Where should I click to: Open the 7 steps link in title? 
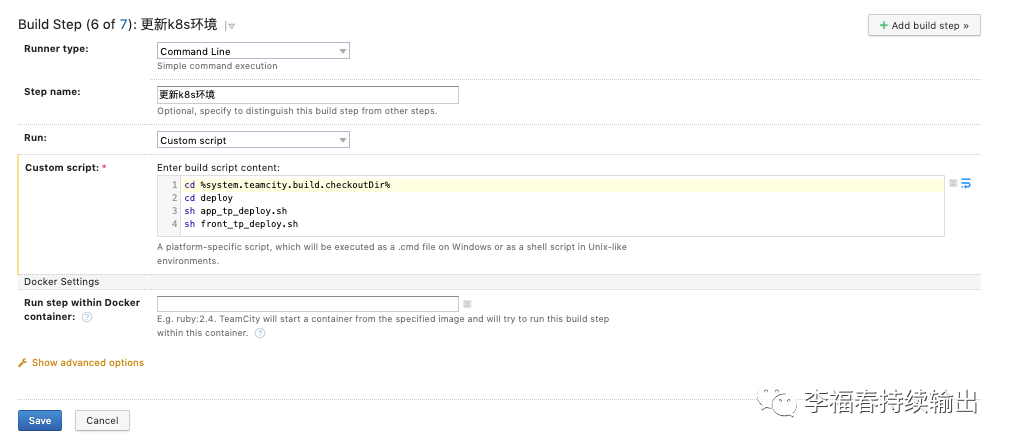[x=123, y=24]
